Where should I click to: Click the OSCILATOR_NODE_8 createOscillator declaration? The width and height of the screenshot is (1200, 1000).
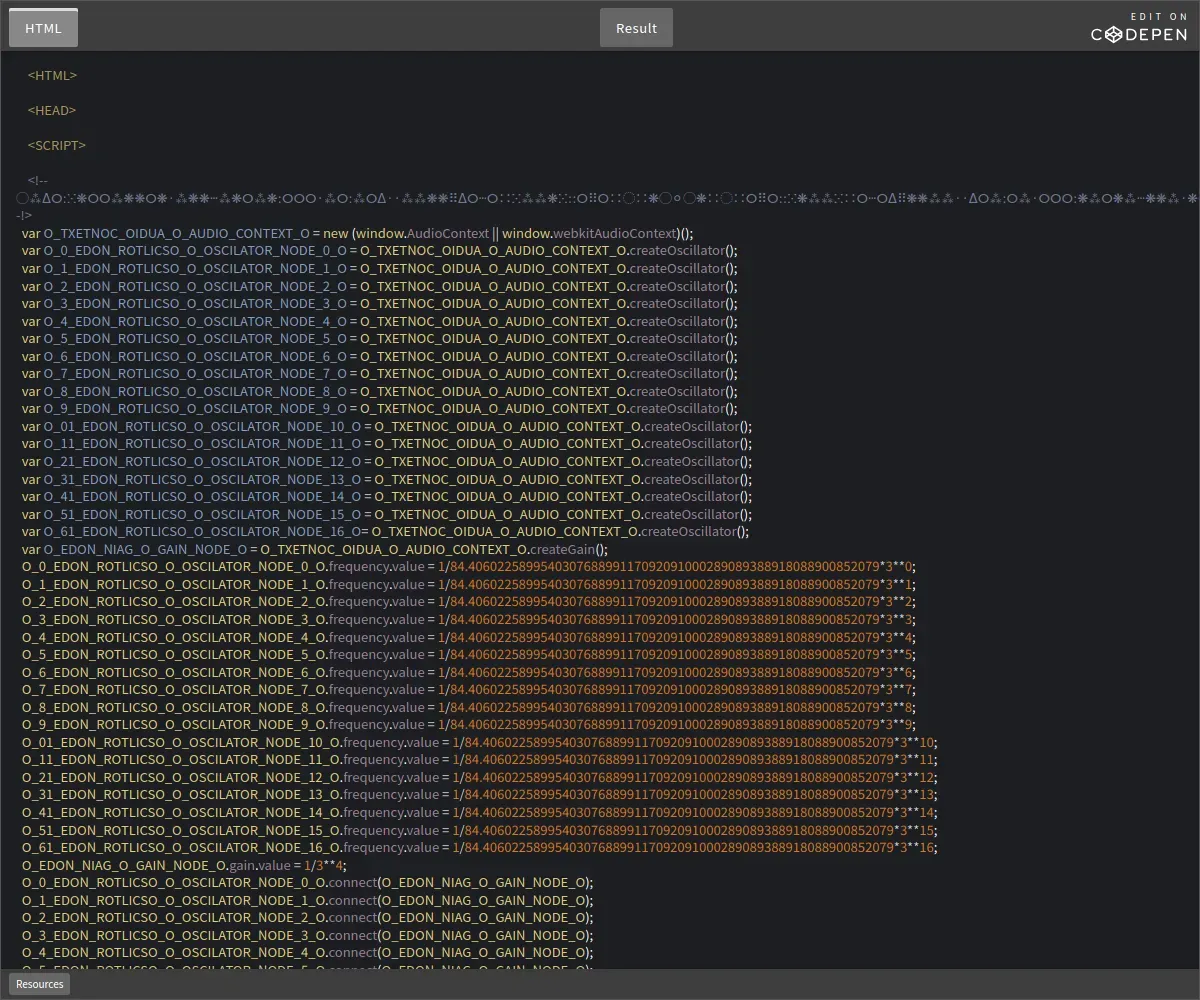380,391
